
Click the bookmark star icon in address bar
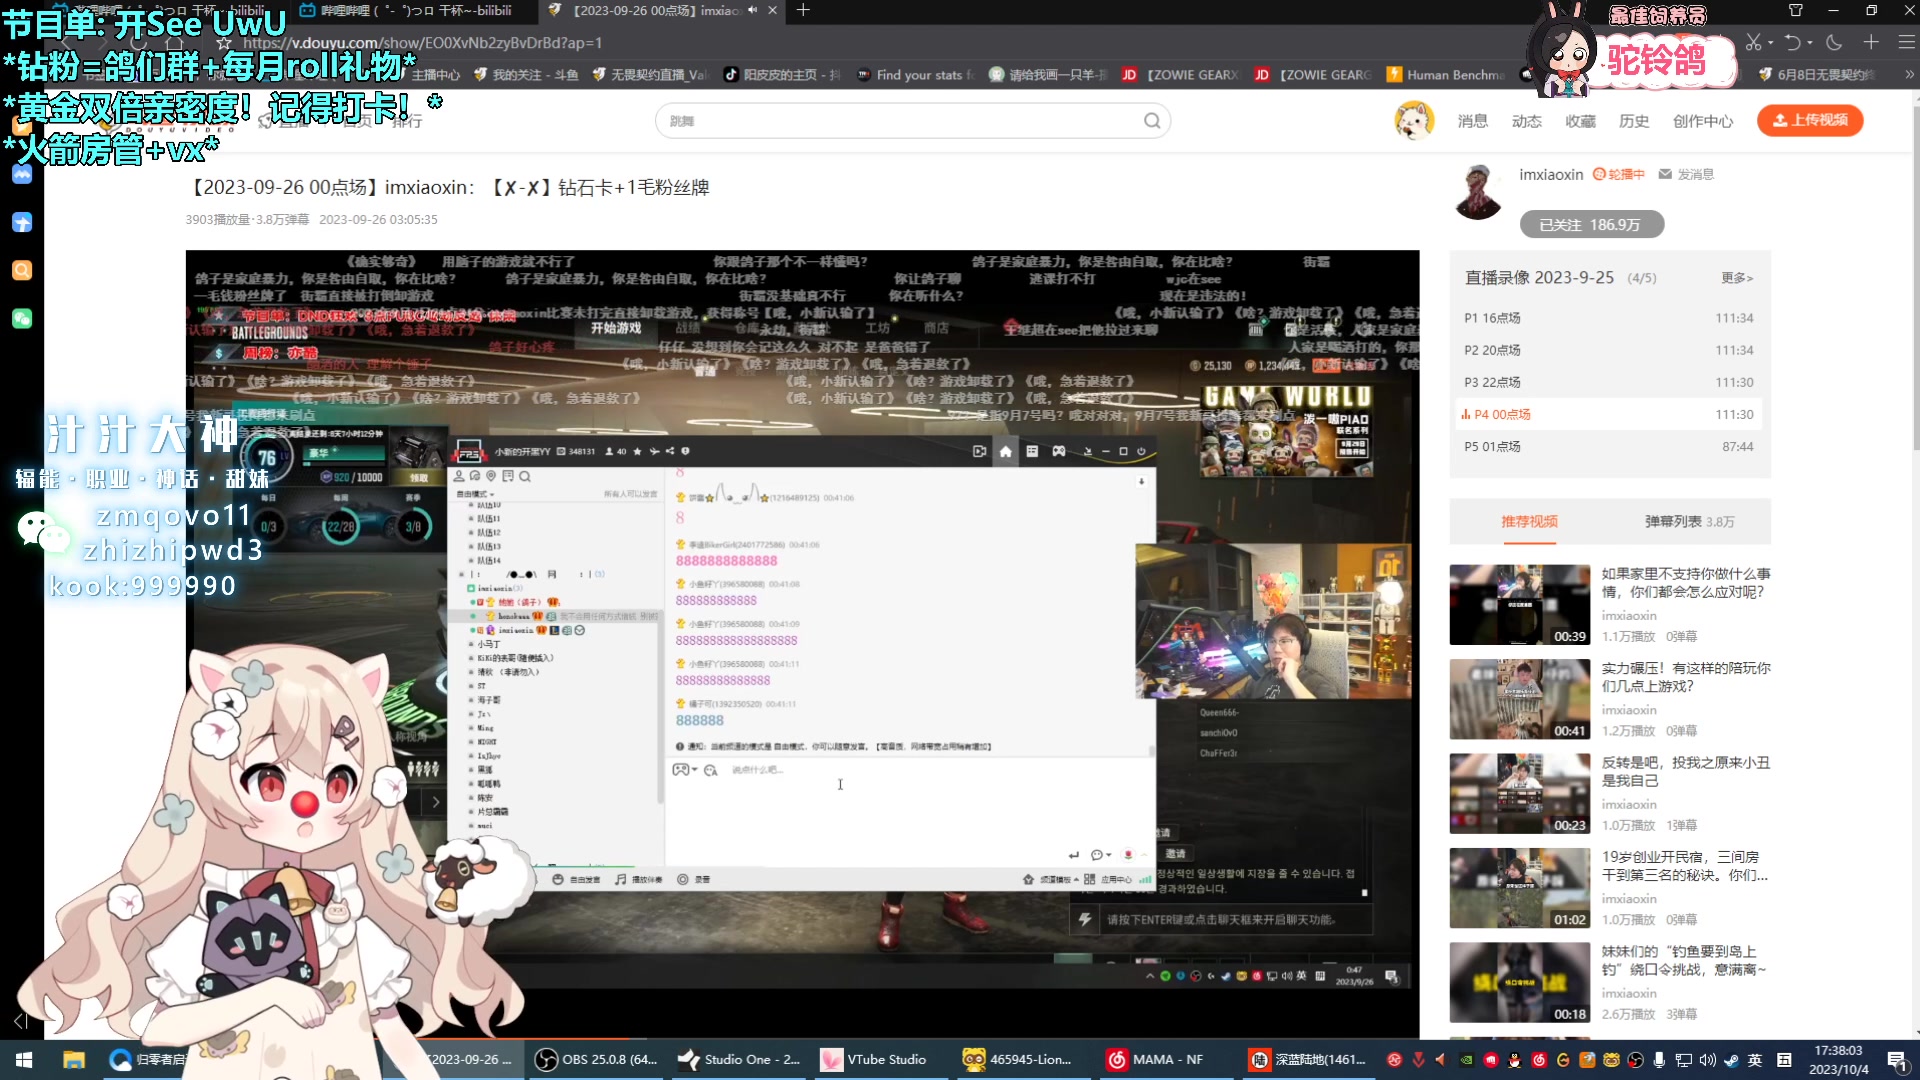click(224, 43)
